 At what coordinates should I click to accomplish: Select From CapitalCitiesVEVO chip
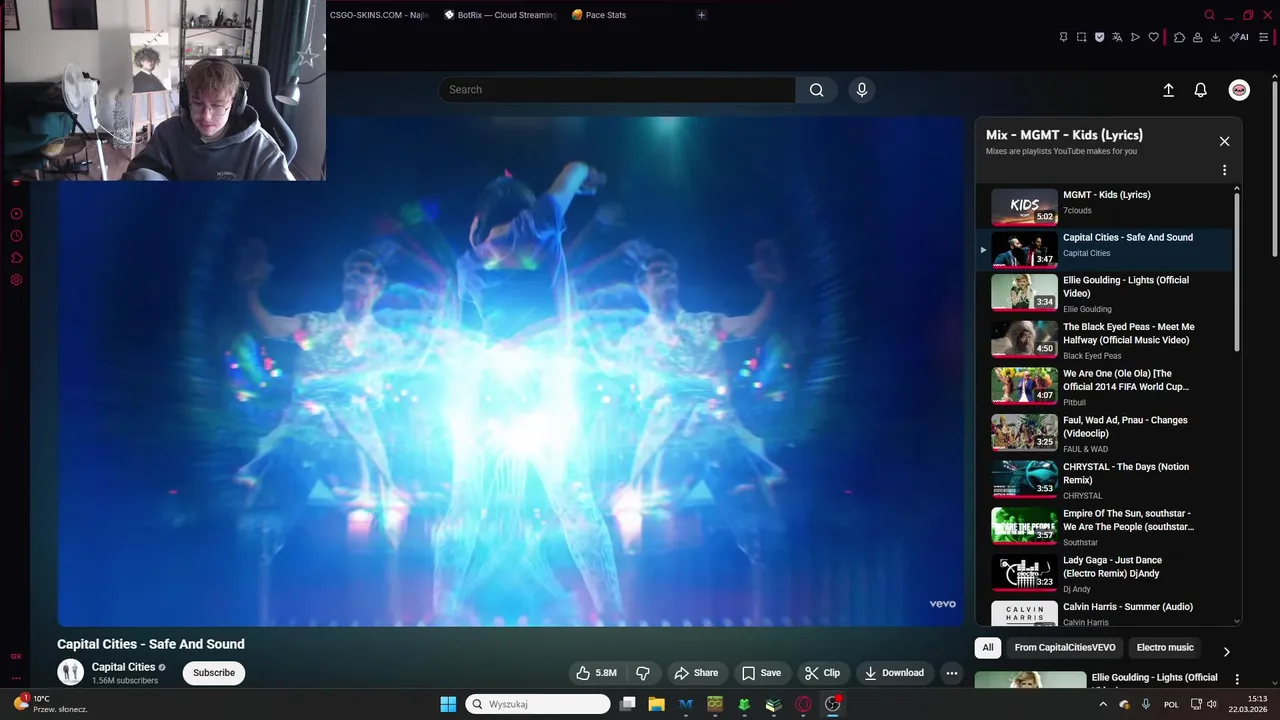point(1065,648)
